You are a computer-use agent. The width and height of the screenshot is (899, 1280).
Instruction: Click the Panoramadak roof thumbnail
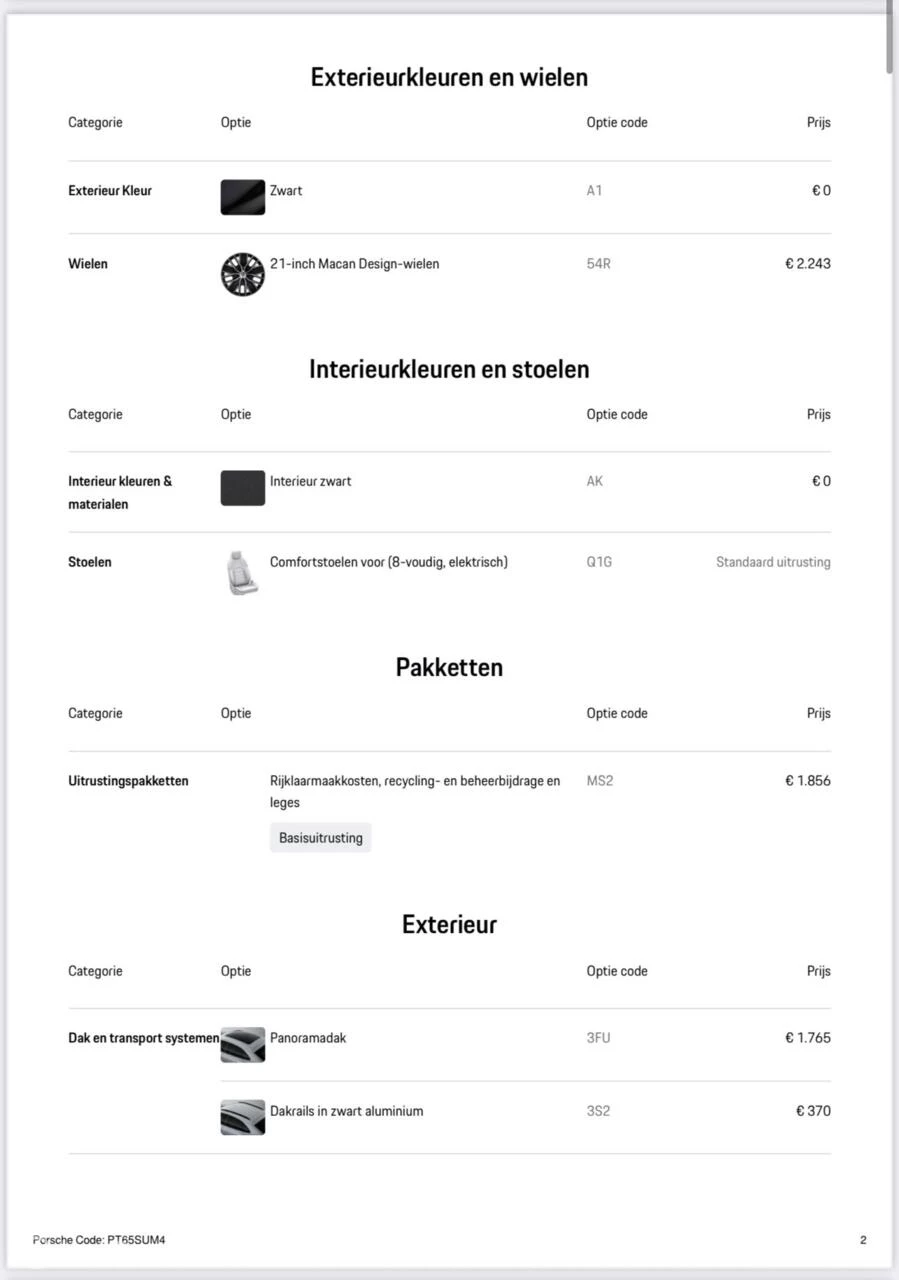point(242,1044)
